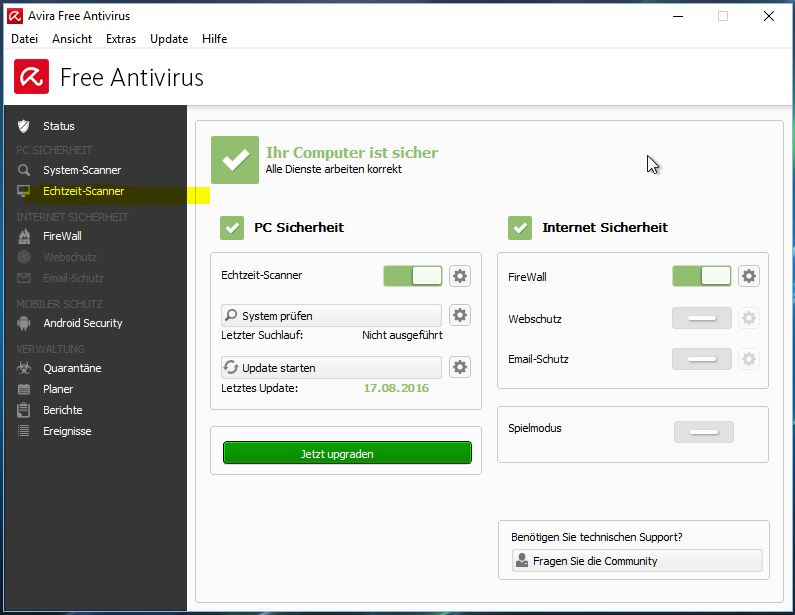Open the Ansicht menu
This screenshot has width=795, height=615.
pyautogui.click(x=72, y=39)
